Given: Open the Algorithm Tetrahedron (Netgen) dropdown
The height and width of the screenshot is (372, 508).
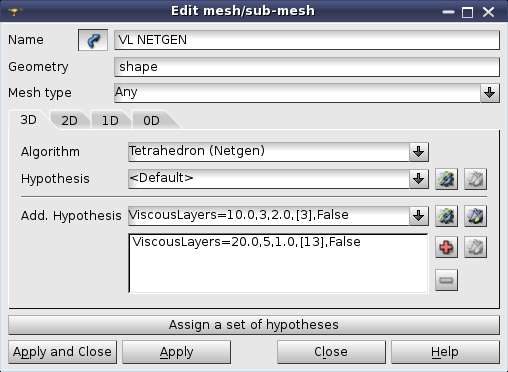Looking at the screenshot, I should [419, 152].
